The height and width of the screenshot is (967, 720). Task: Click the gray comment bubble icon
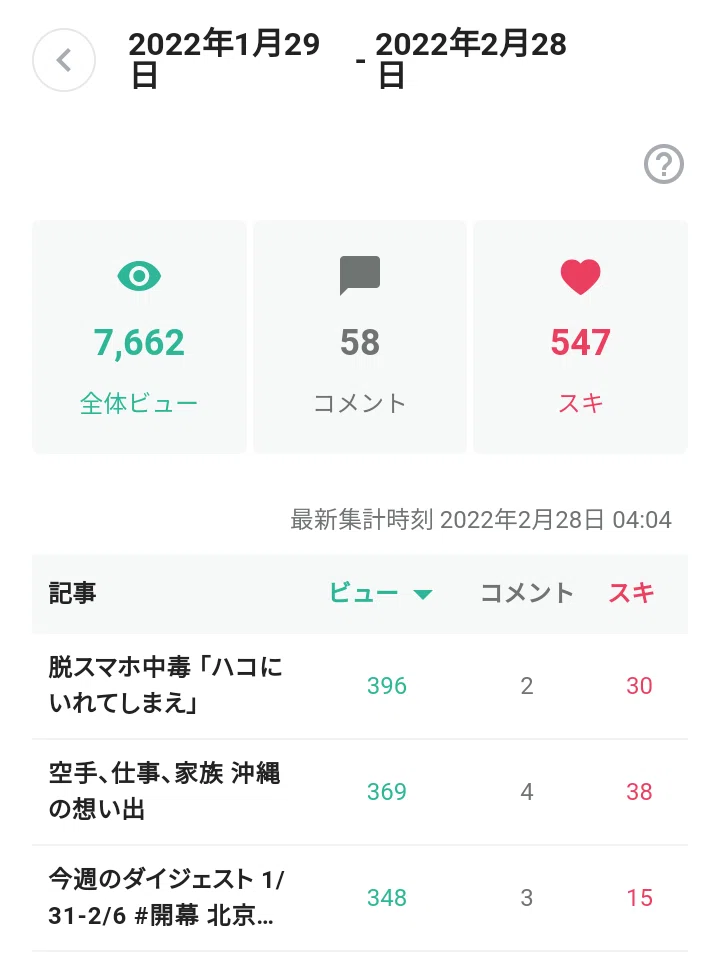360,275
